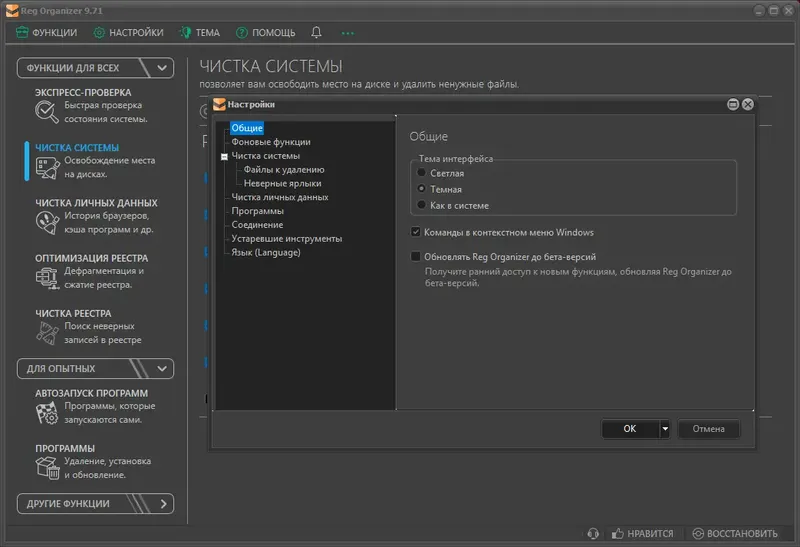This screenshot has height=547, width=800.
Task: Click the Чистка личных данных icon
Action: point(47,223)
